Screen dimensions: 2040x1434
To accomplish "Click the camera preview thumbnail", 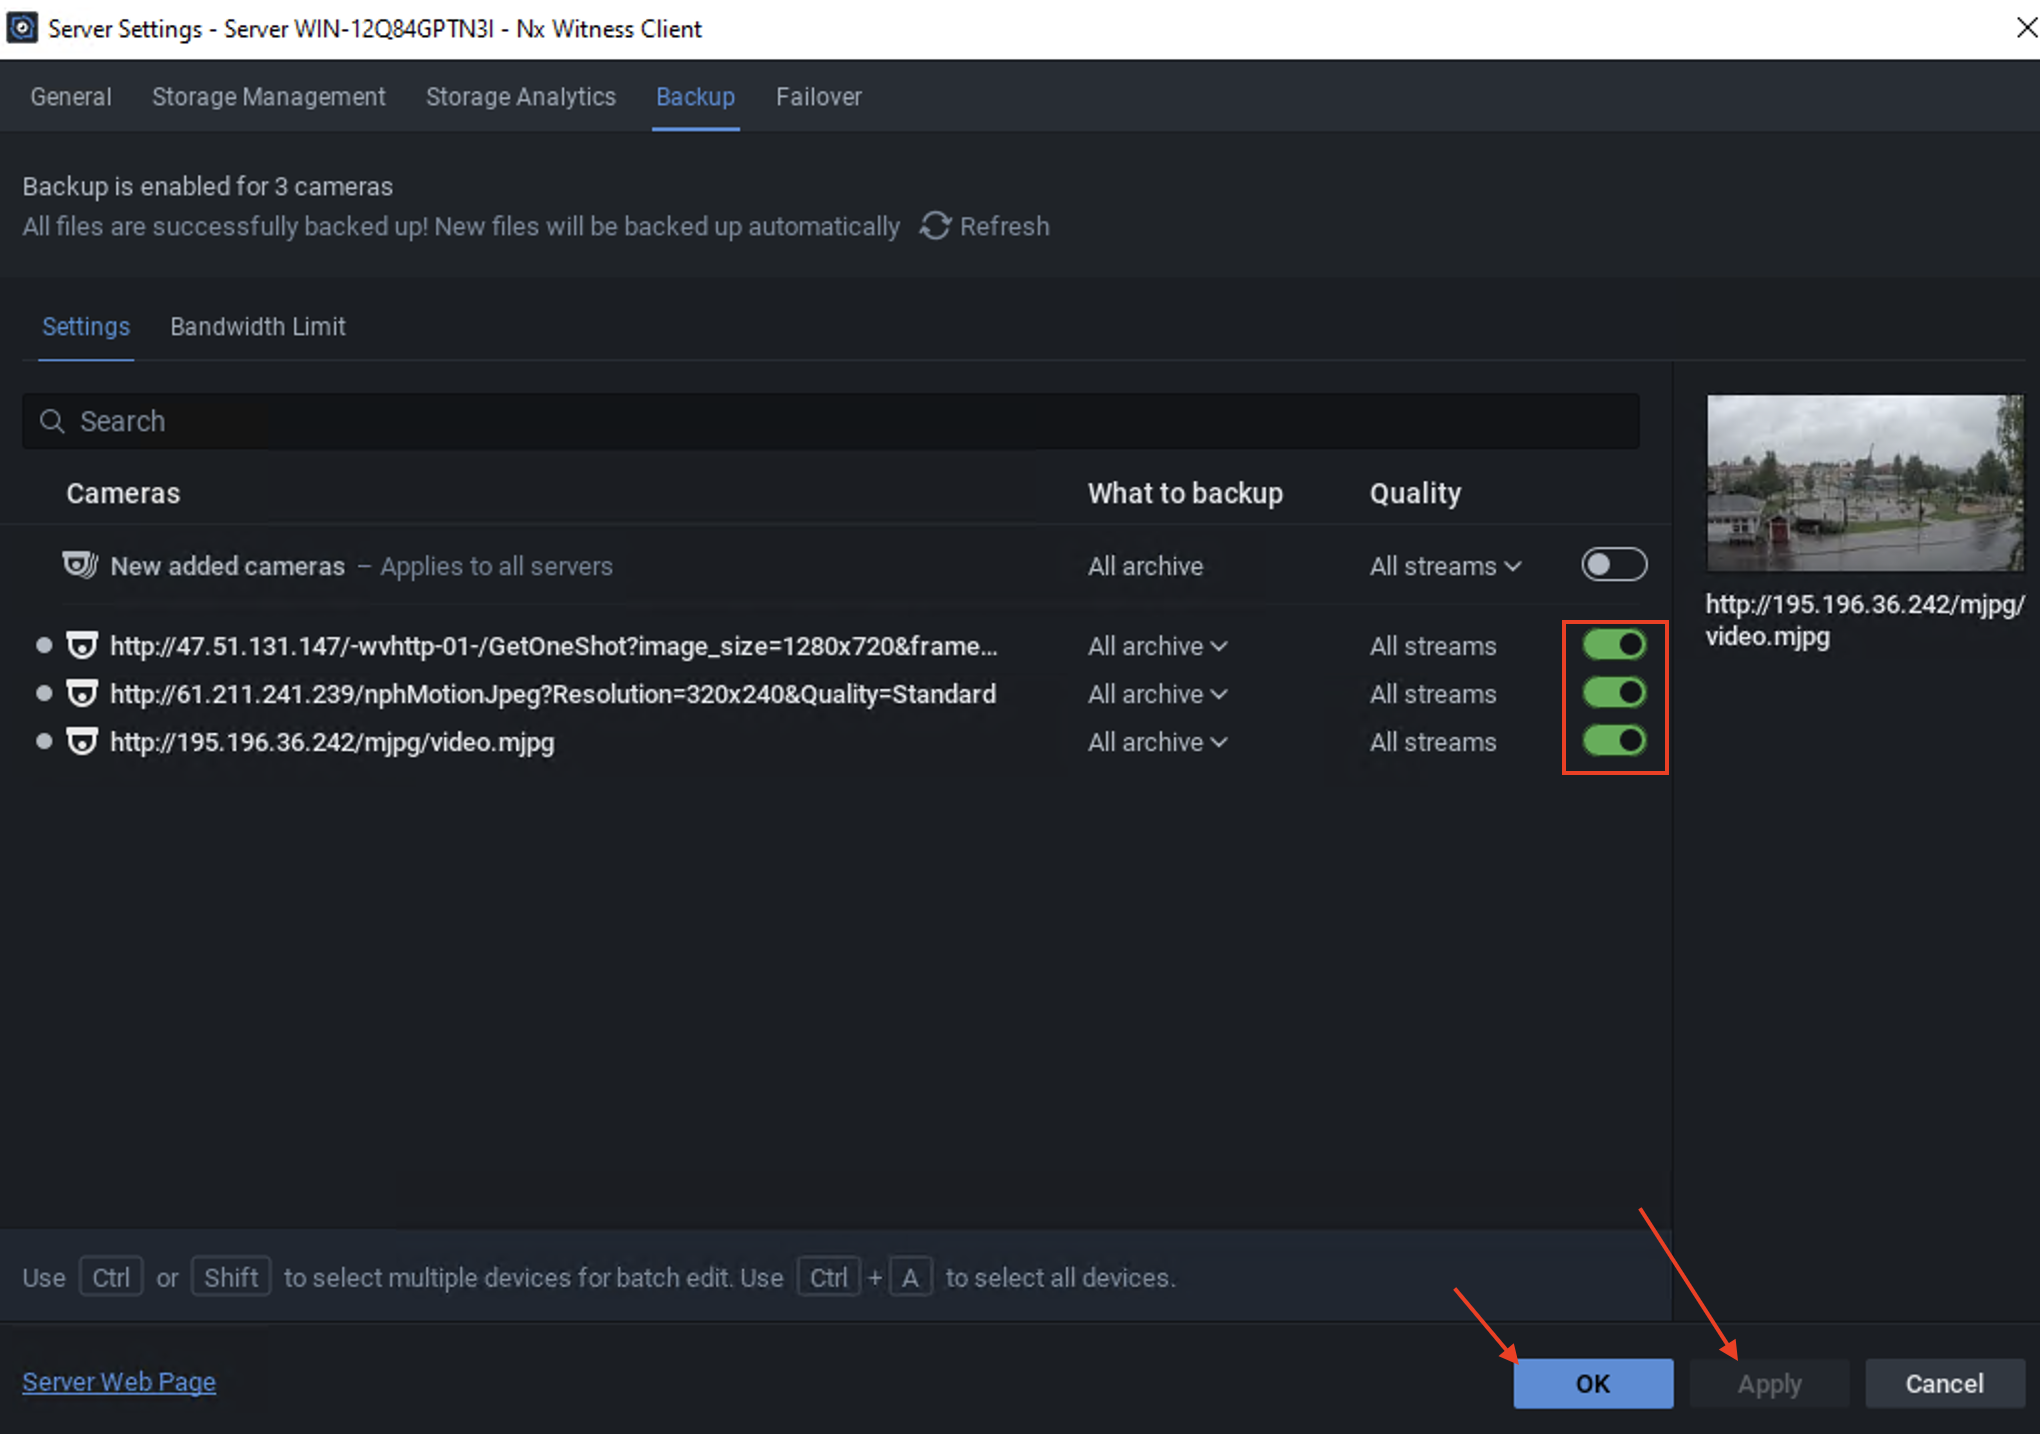I will [1864, 483].
